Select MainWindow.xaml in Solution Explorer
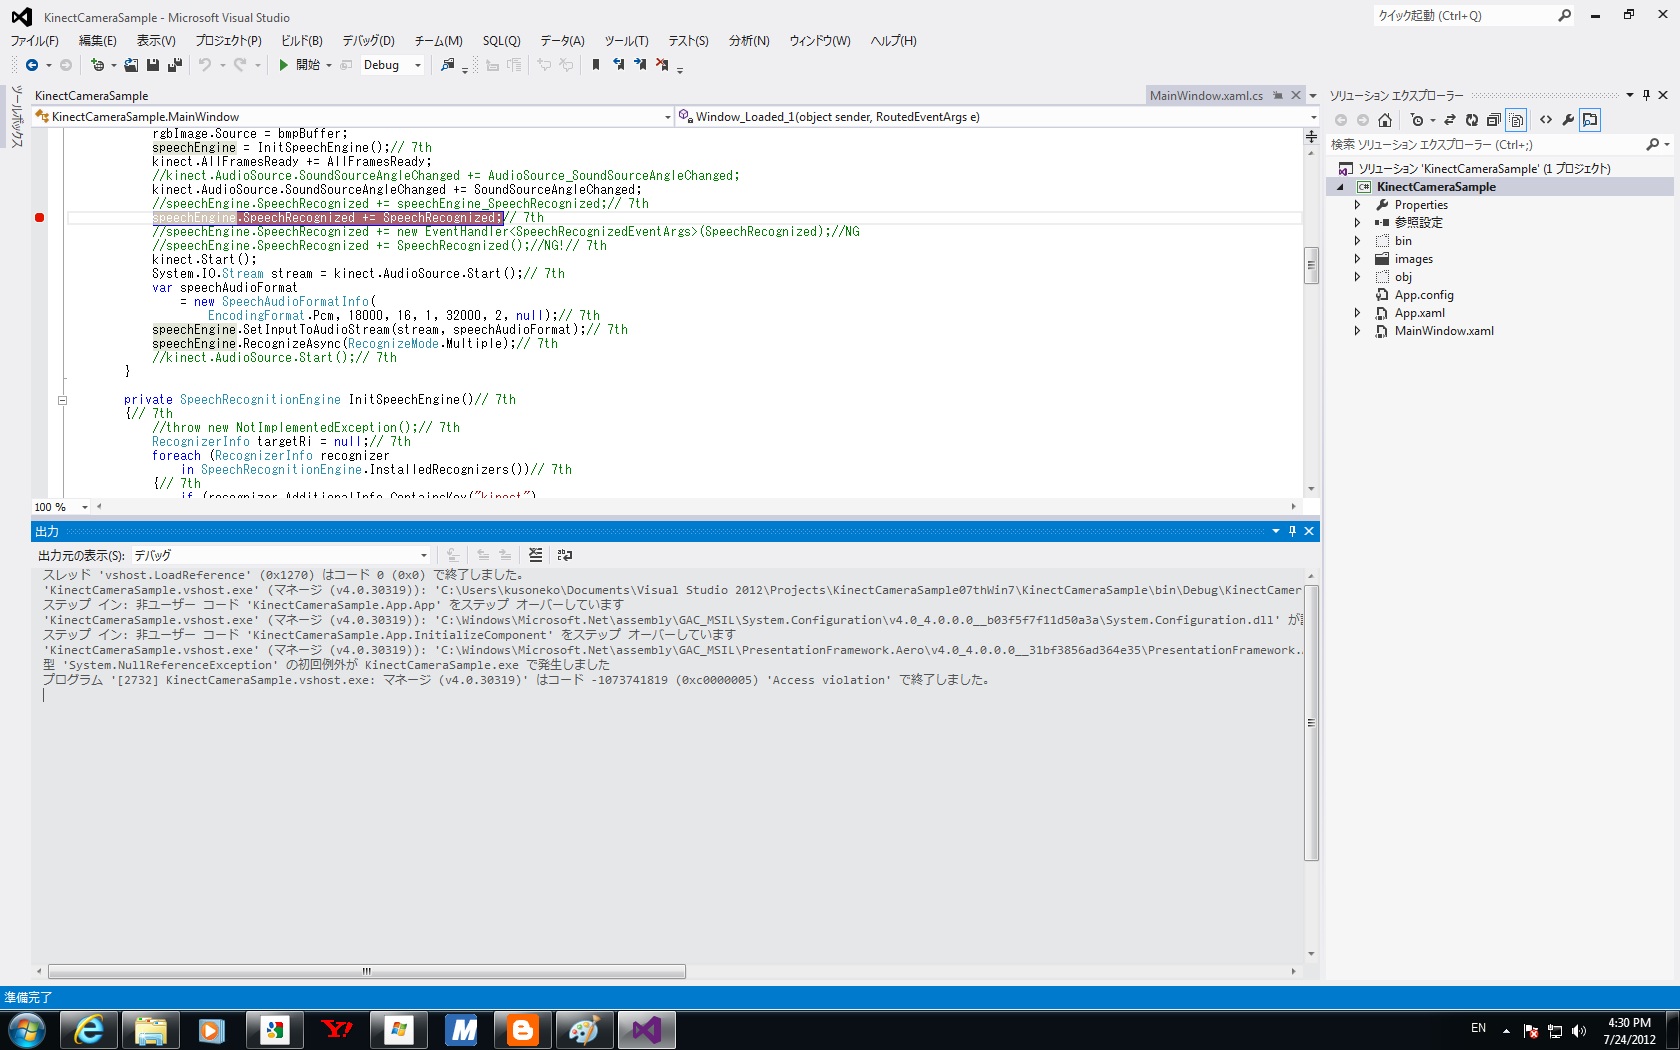Screen dimensions: 1680x1050 click(1444, 331)
